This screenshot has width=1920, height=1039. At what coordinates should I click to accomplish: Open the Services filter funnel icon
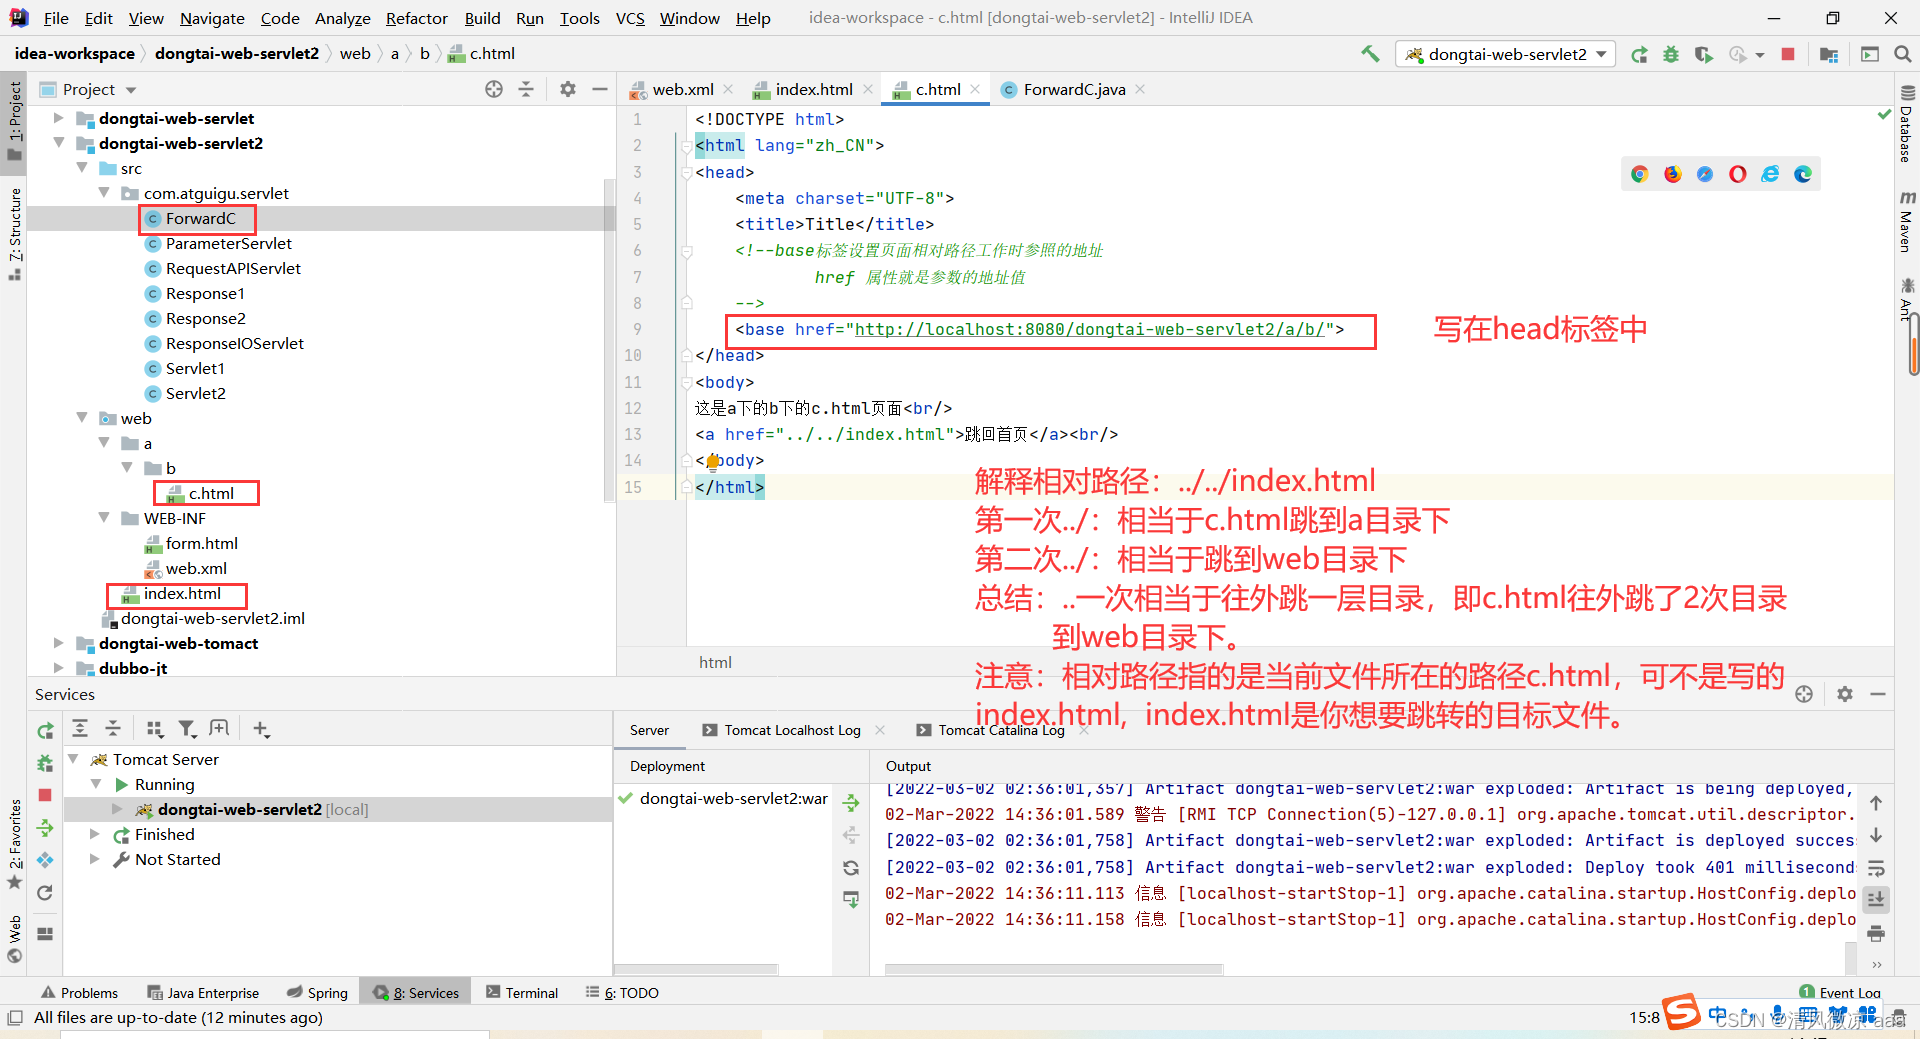click(187, 729)
